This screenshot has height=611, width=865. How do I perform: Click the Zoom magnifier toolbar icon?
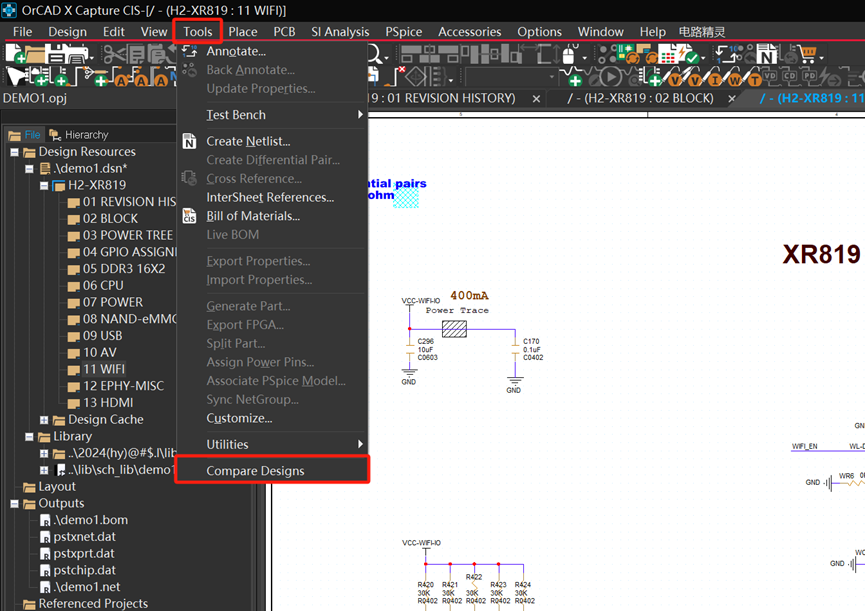coord(375,53)
